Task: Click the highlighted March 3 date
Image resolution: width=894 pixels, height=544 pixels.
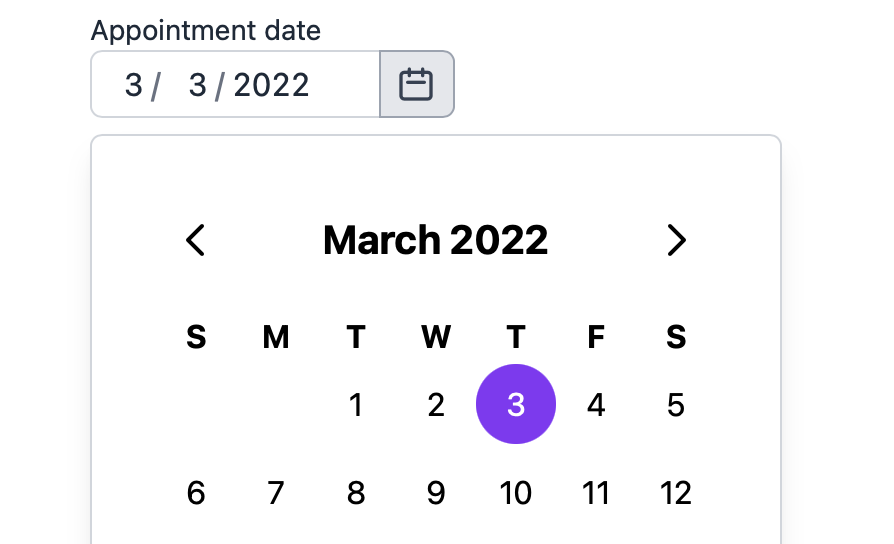Action: coord(516,405)
